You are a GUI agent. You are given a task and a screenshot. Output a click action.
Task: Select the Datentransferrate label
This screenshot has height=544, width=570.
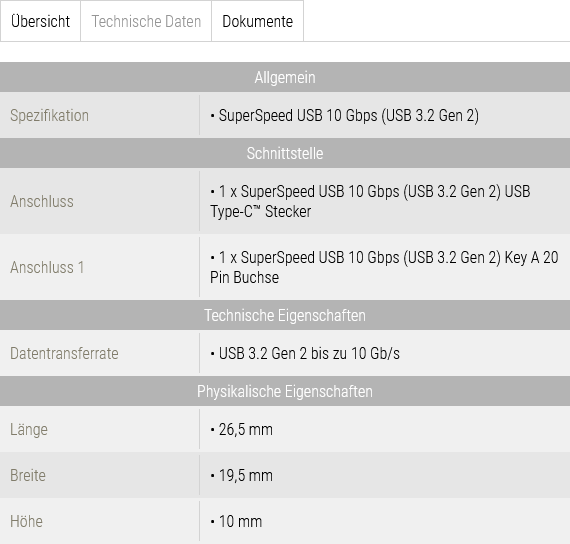point(64,353)
